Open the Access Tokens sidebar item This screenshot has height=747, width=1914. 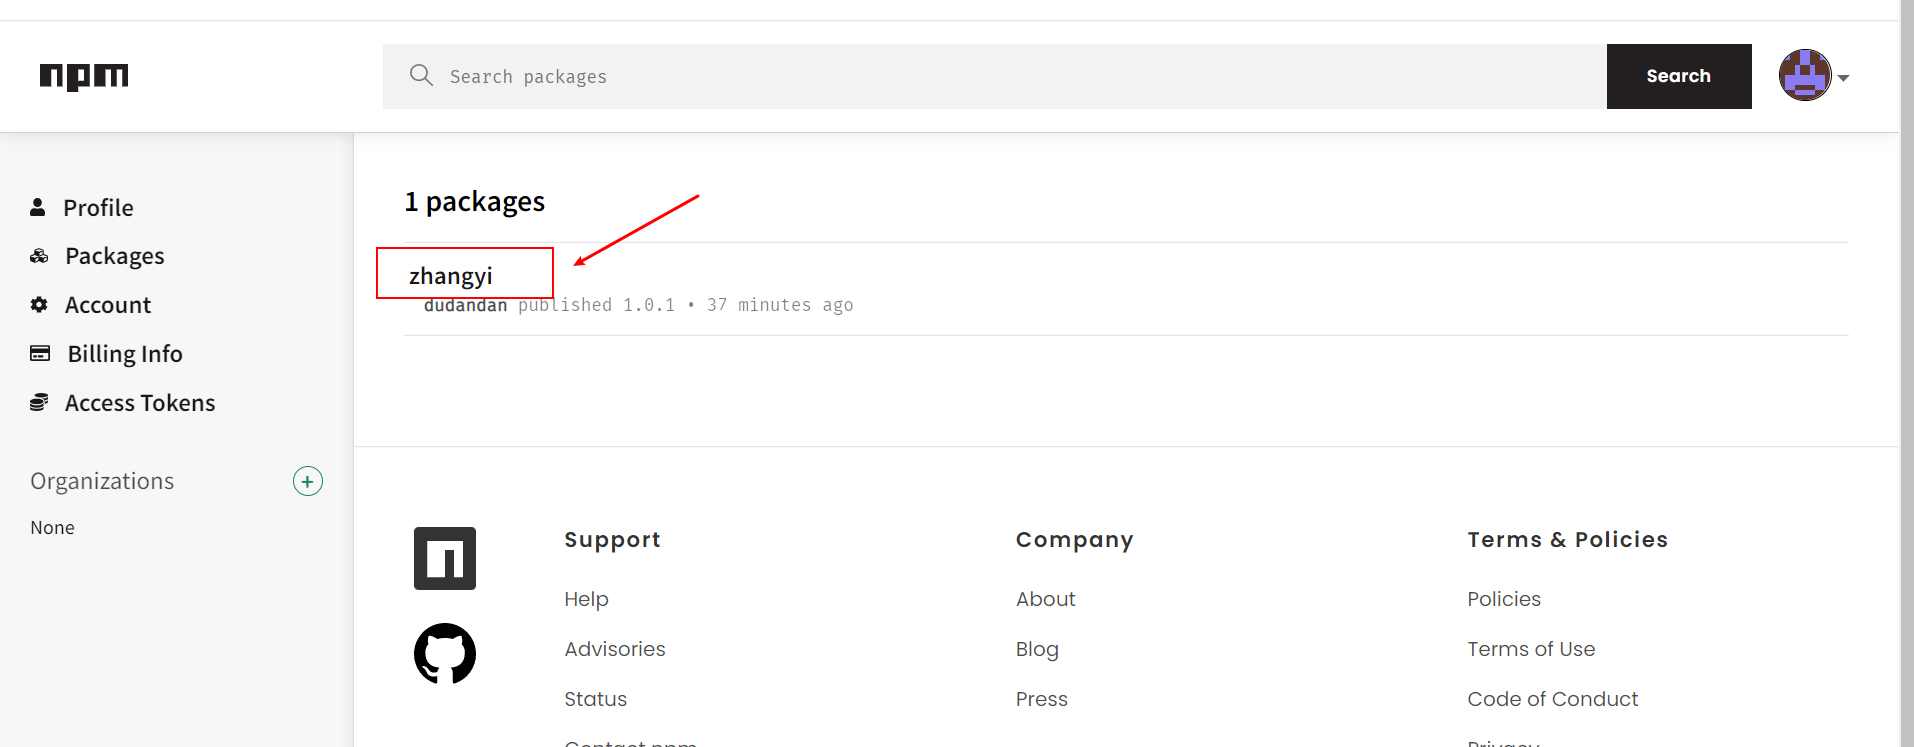[140, 402]
